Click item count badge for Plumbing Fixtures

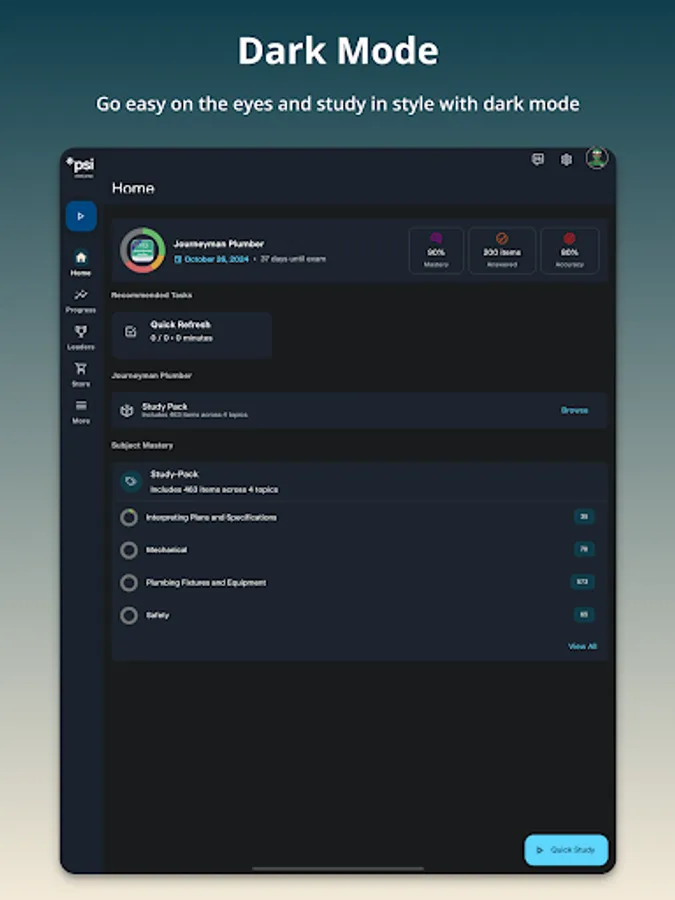click(582, 582)
